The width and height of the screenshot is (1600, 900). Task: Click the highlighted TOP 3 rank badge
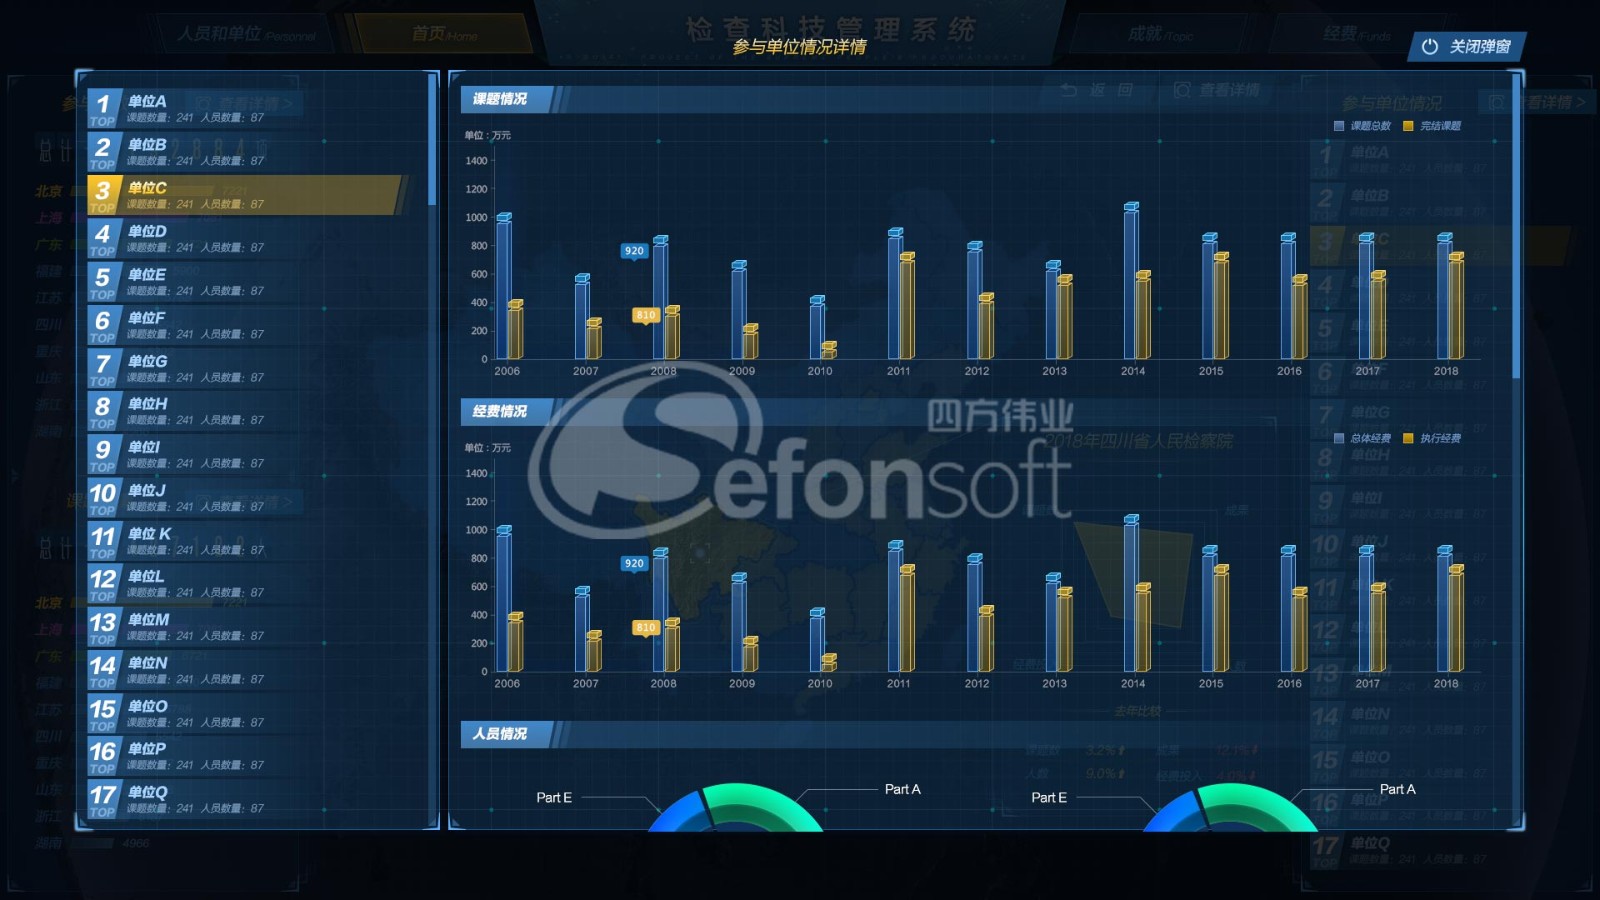[103, 195]
